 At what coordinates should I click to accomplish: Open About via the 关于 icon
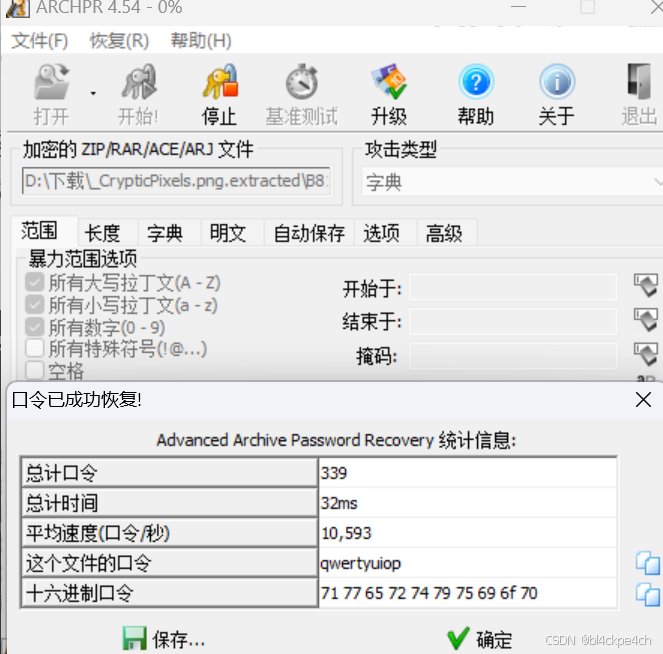[x=557, y=82]
